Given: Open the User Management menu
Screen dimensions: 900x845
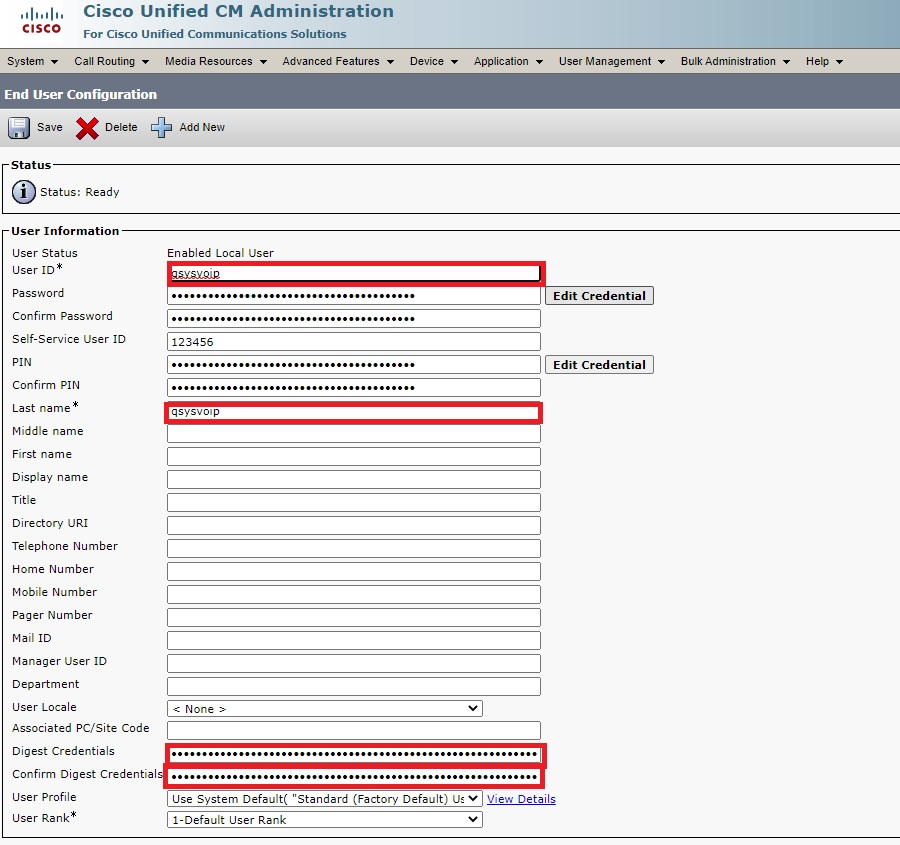Looking at the screenshot, I should tap(612, 61).
